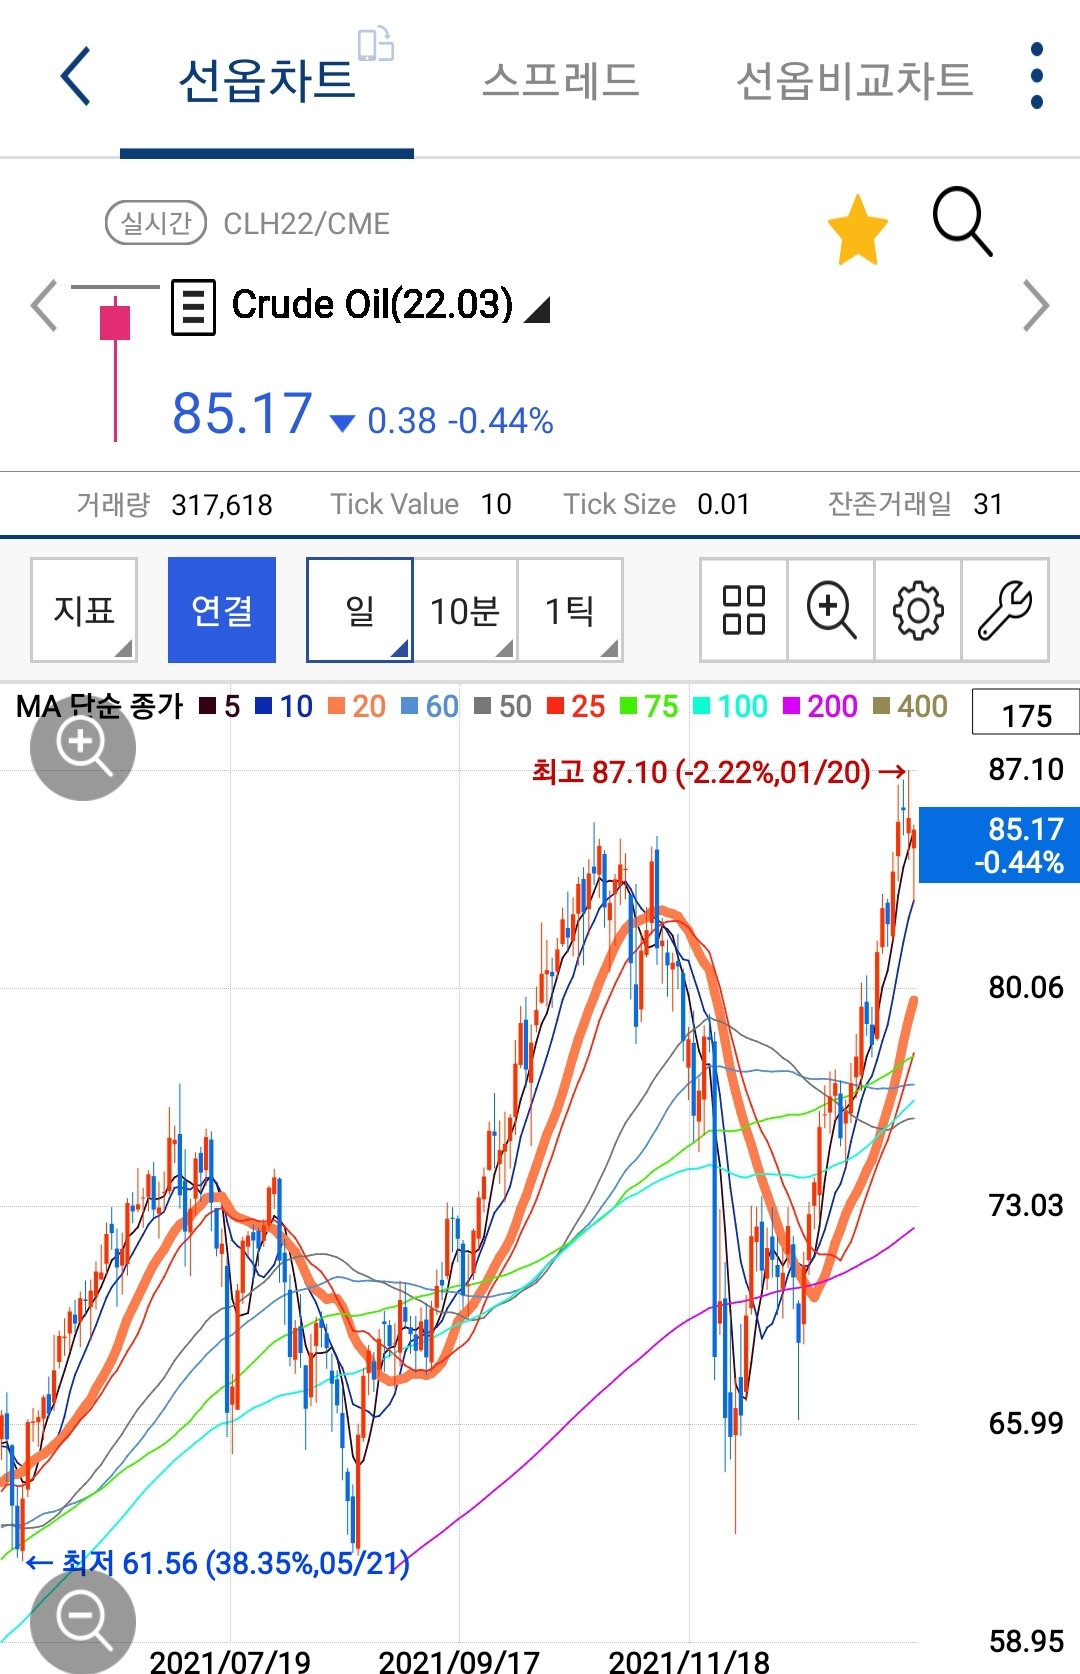Screen dimensions: 1080x1674
Task: Switch to the 선옵비교차트 tab
Action: pyautogui.click(x=855, y=81)
